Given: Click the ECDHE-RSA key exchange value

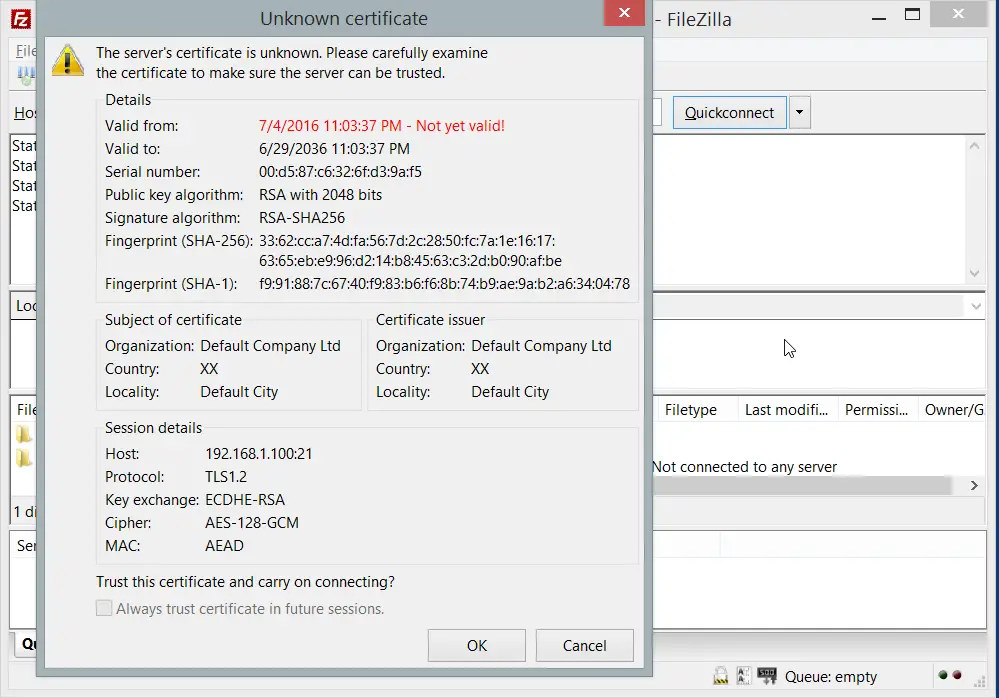Looking at the screenshot, I should pos(245,499).
